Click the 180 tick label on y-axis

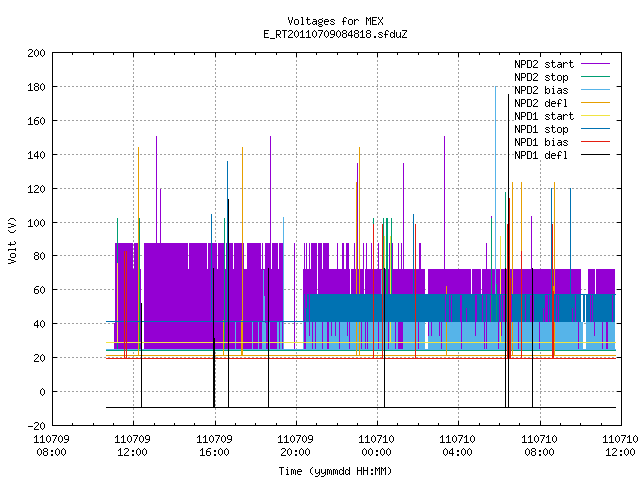(x=36, y=87)
